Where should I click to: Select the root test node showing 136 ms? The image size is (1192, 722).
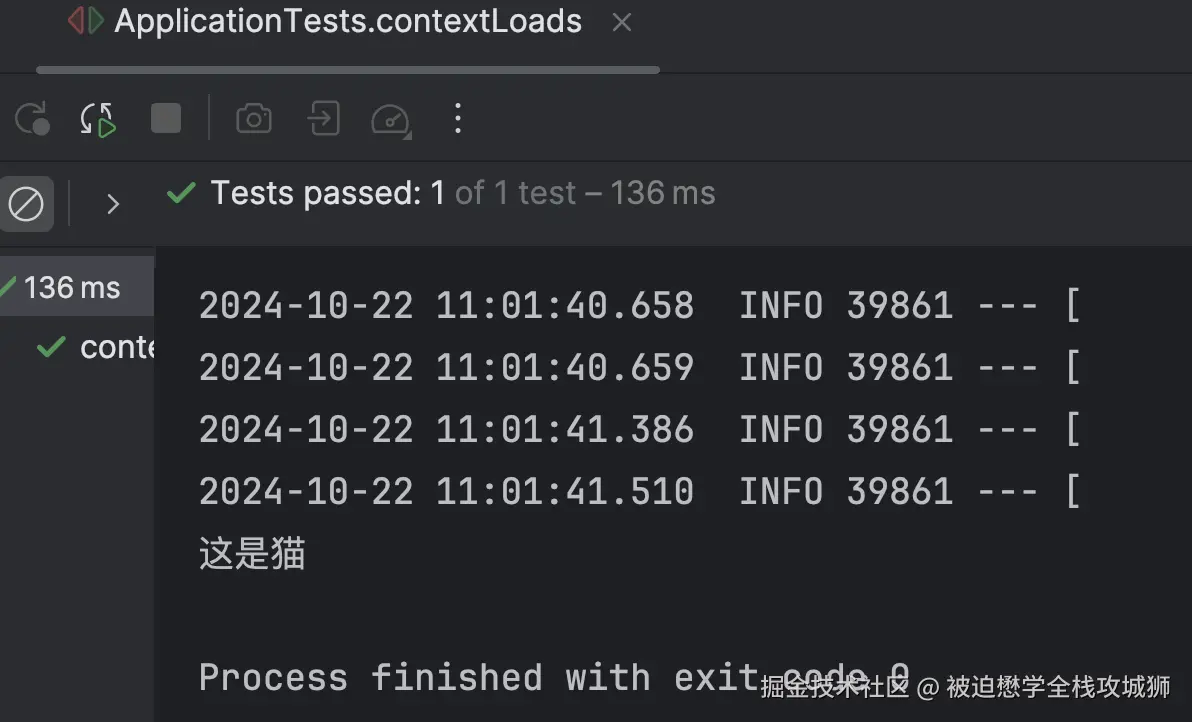click(x=72, y=288)
